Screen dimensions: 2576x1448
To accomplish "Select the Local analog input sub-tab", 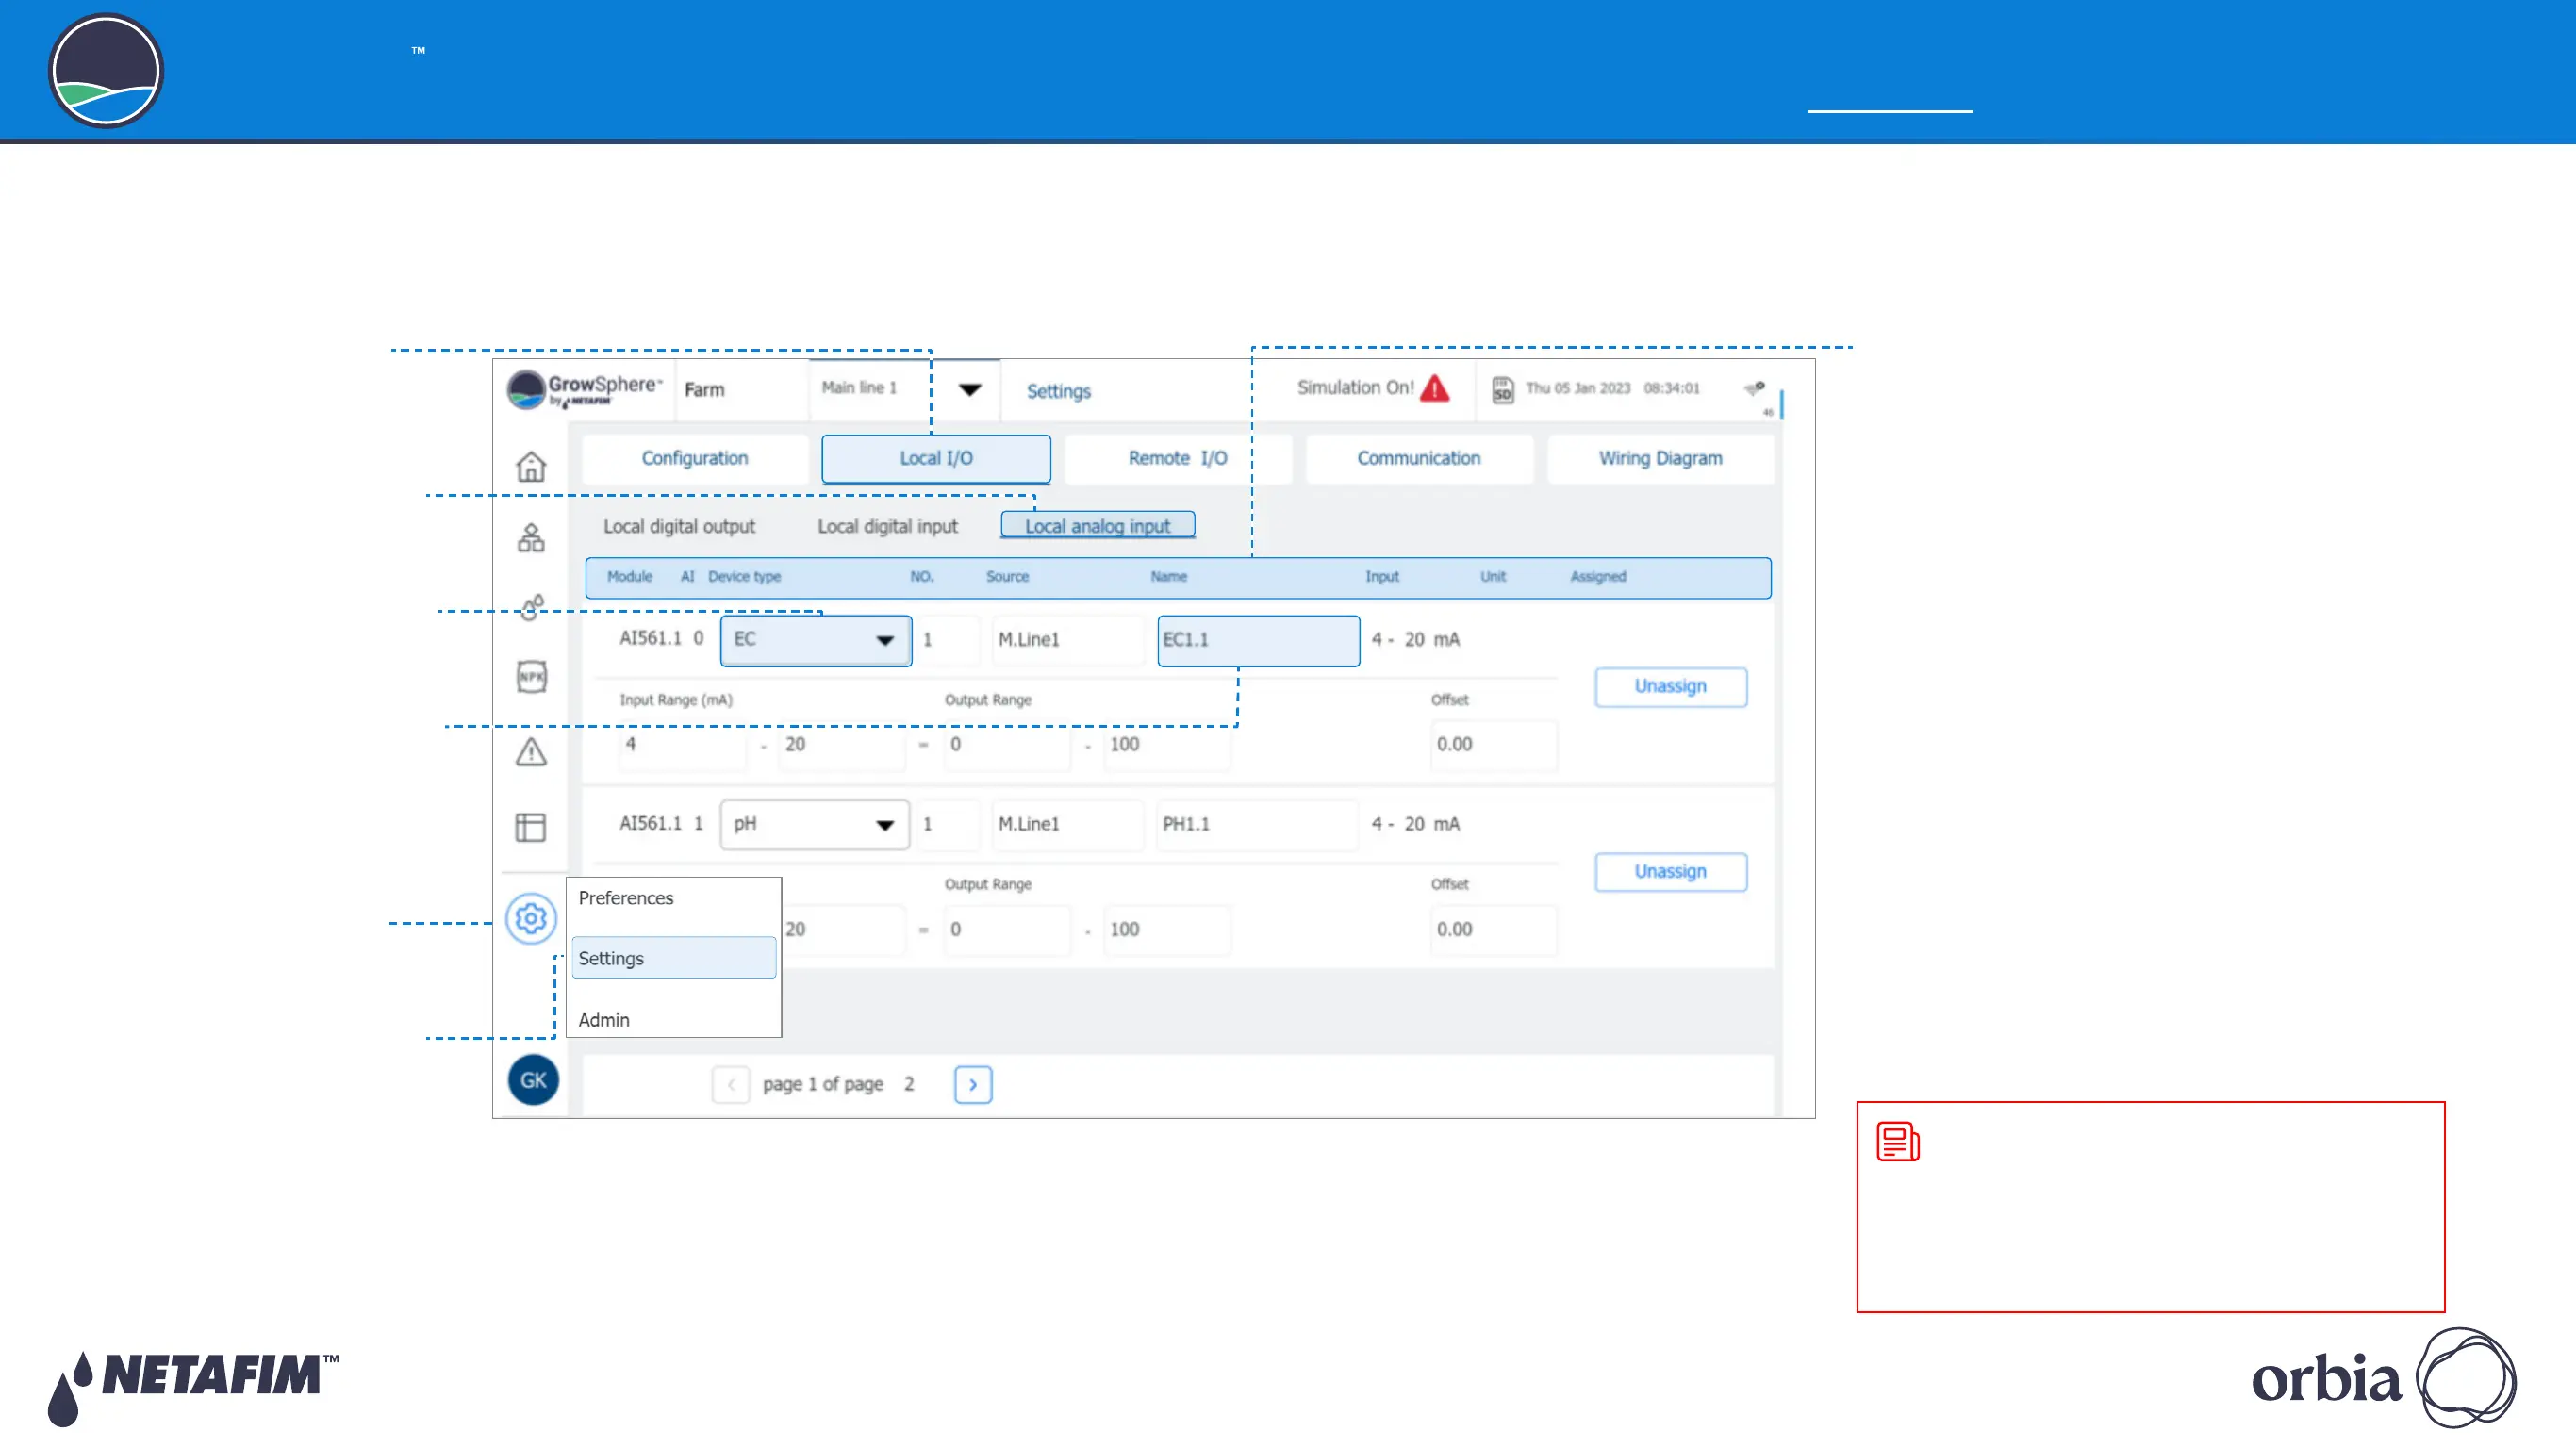I will pos(1098,526).
